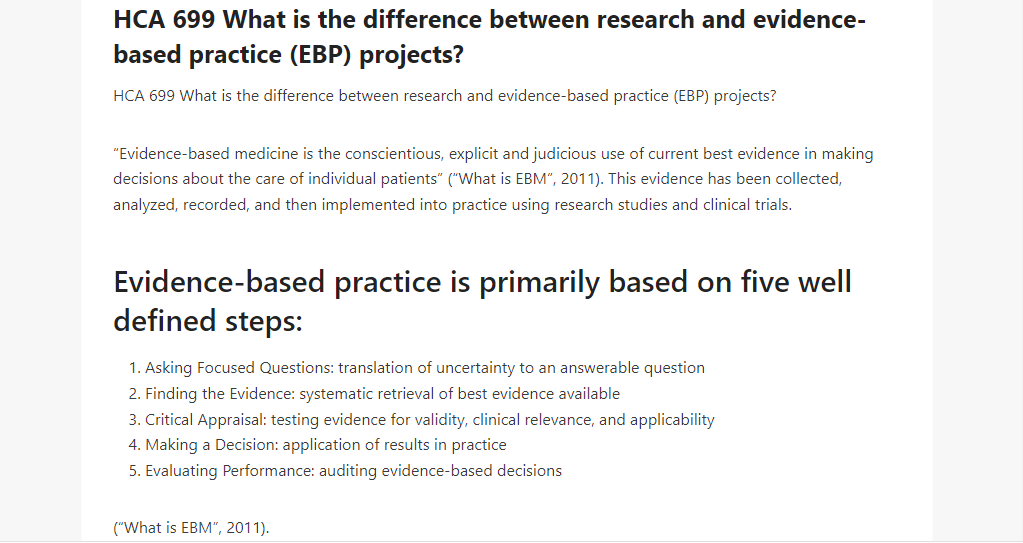Click 'auditing evidence-based decisions' text
This screenshot has width=1023, height=543.
point(440,471)
